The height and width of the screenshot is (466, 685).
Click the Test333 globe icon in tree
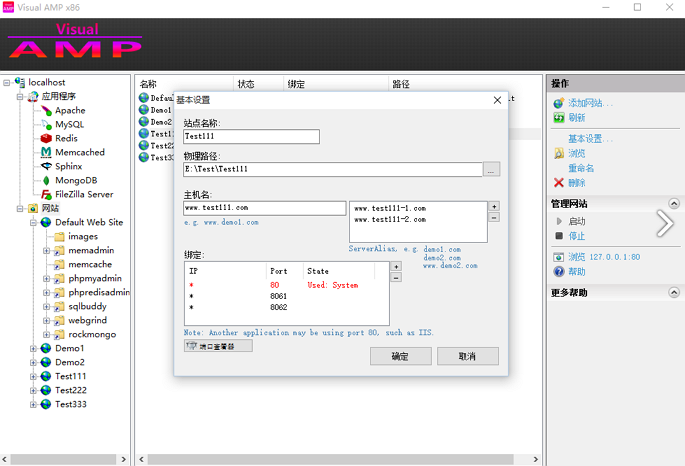click(46, 404)
